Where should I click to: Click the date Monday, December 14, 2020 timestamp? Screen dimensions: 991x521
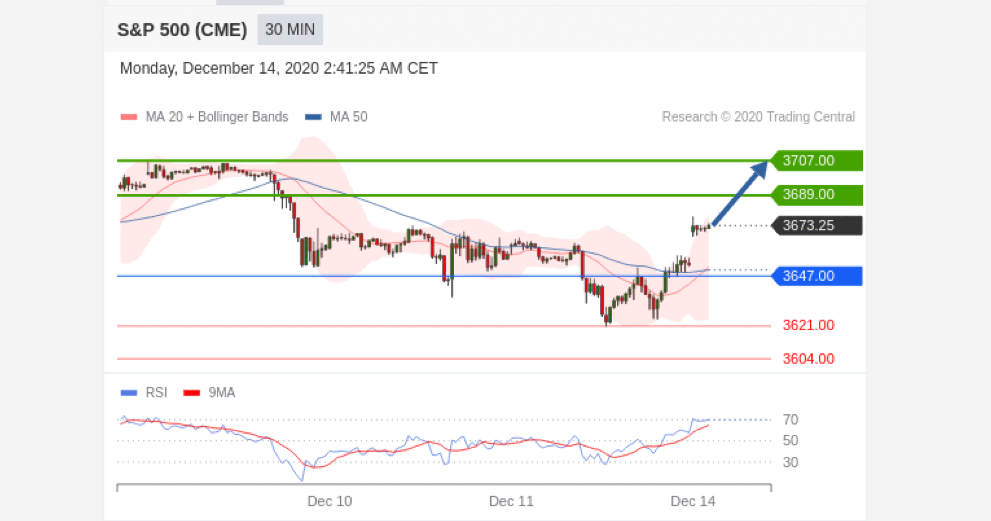coord(279,68)
